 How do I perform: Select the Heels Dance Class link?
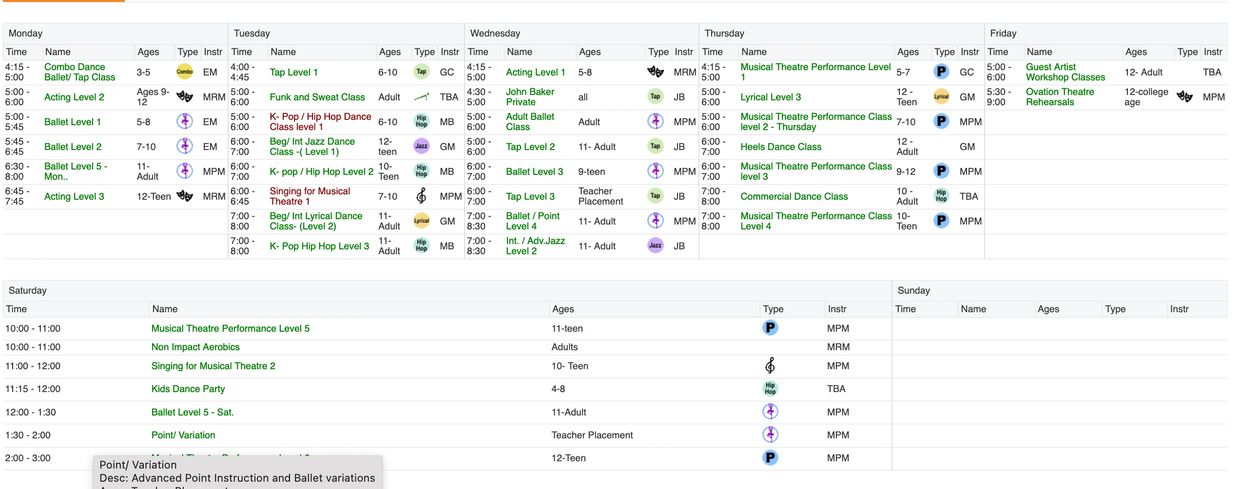coord(780,147)
